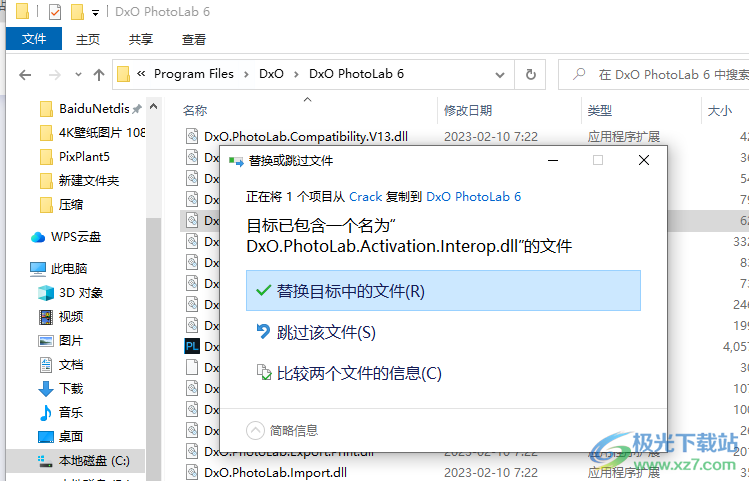Sort by 类型 column header
749x481 pixels.
coord(599,111)
